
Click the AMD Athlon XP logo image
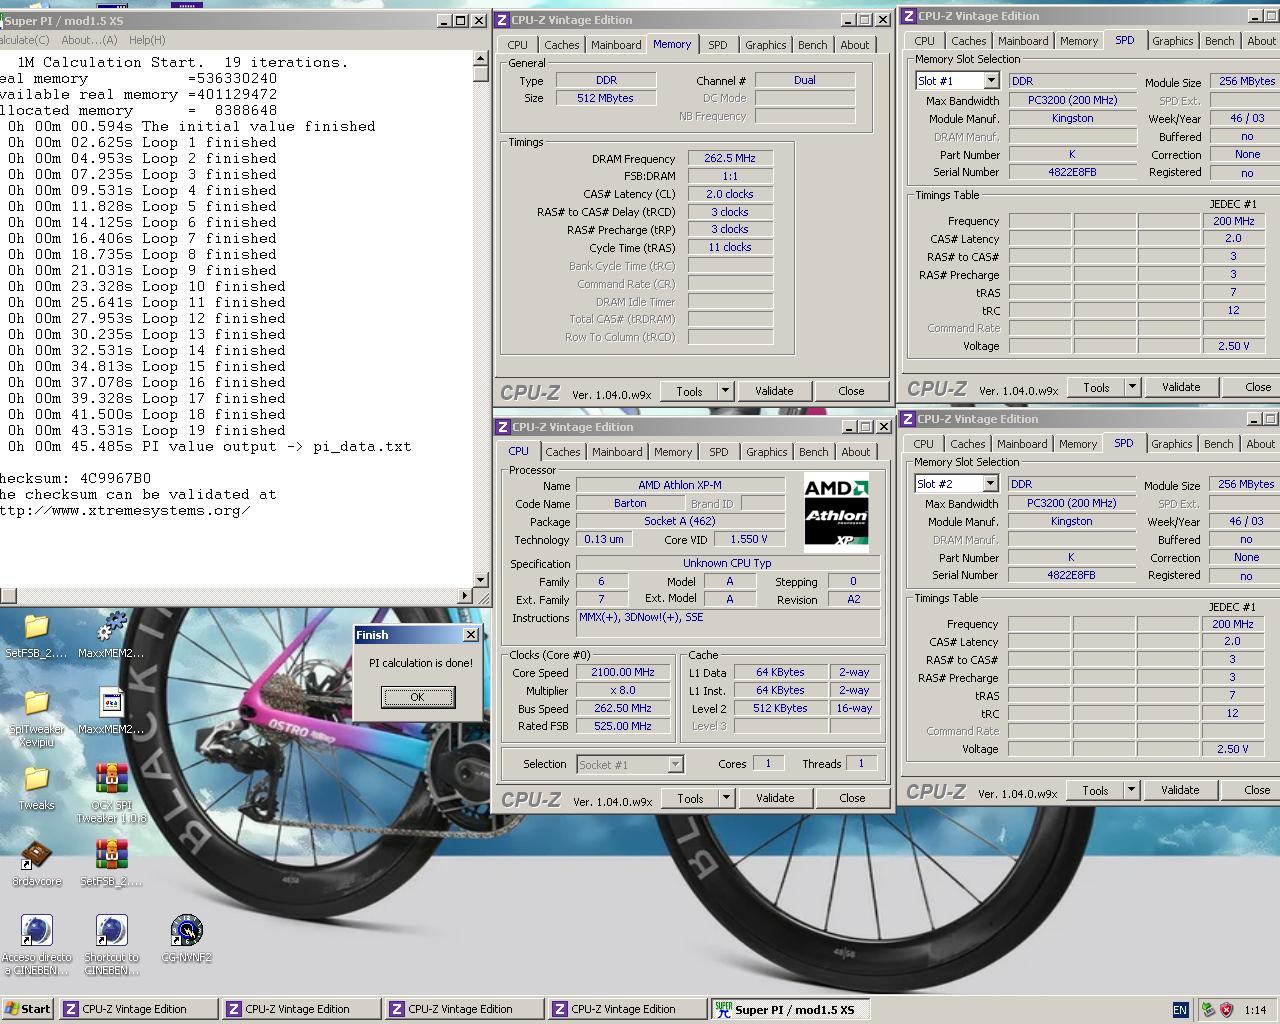[x=836, y=513]
